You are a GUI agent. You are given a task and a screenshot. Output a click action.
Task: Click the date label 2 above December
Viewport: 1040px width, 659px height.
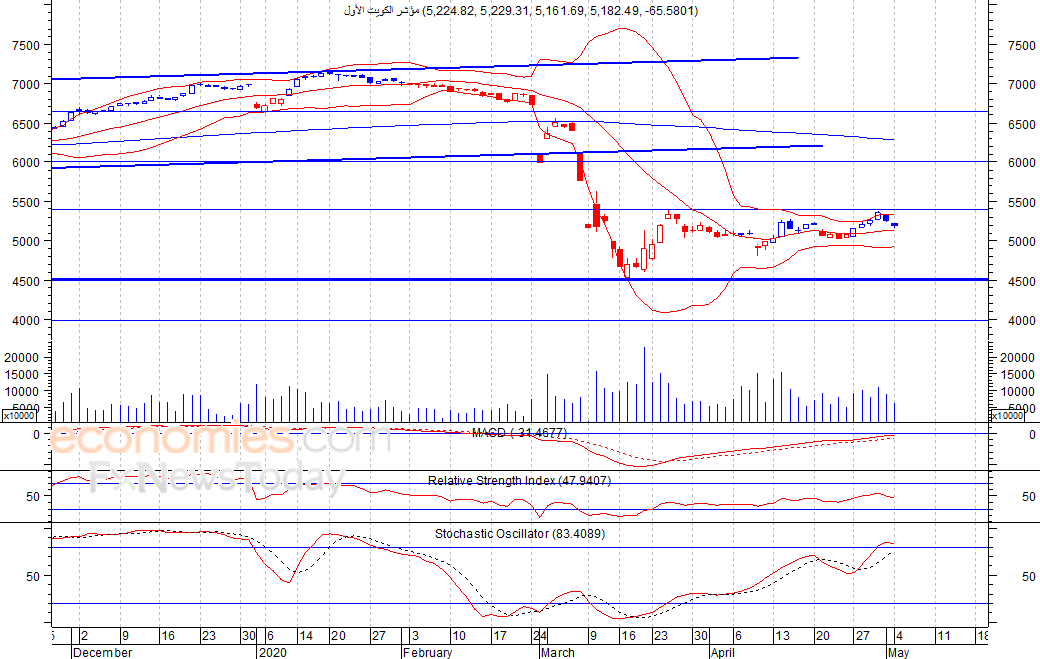click(x=84, y=636)
